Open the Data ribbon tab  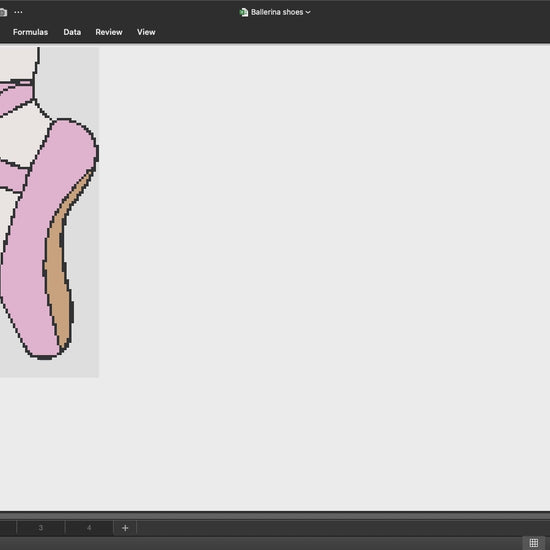pyautogui.click(x=72, y=32)
